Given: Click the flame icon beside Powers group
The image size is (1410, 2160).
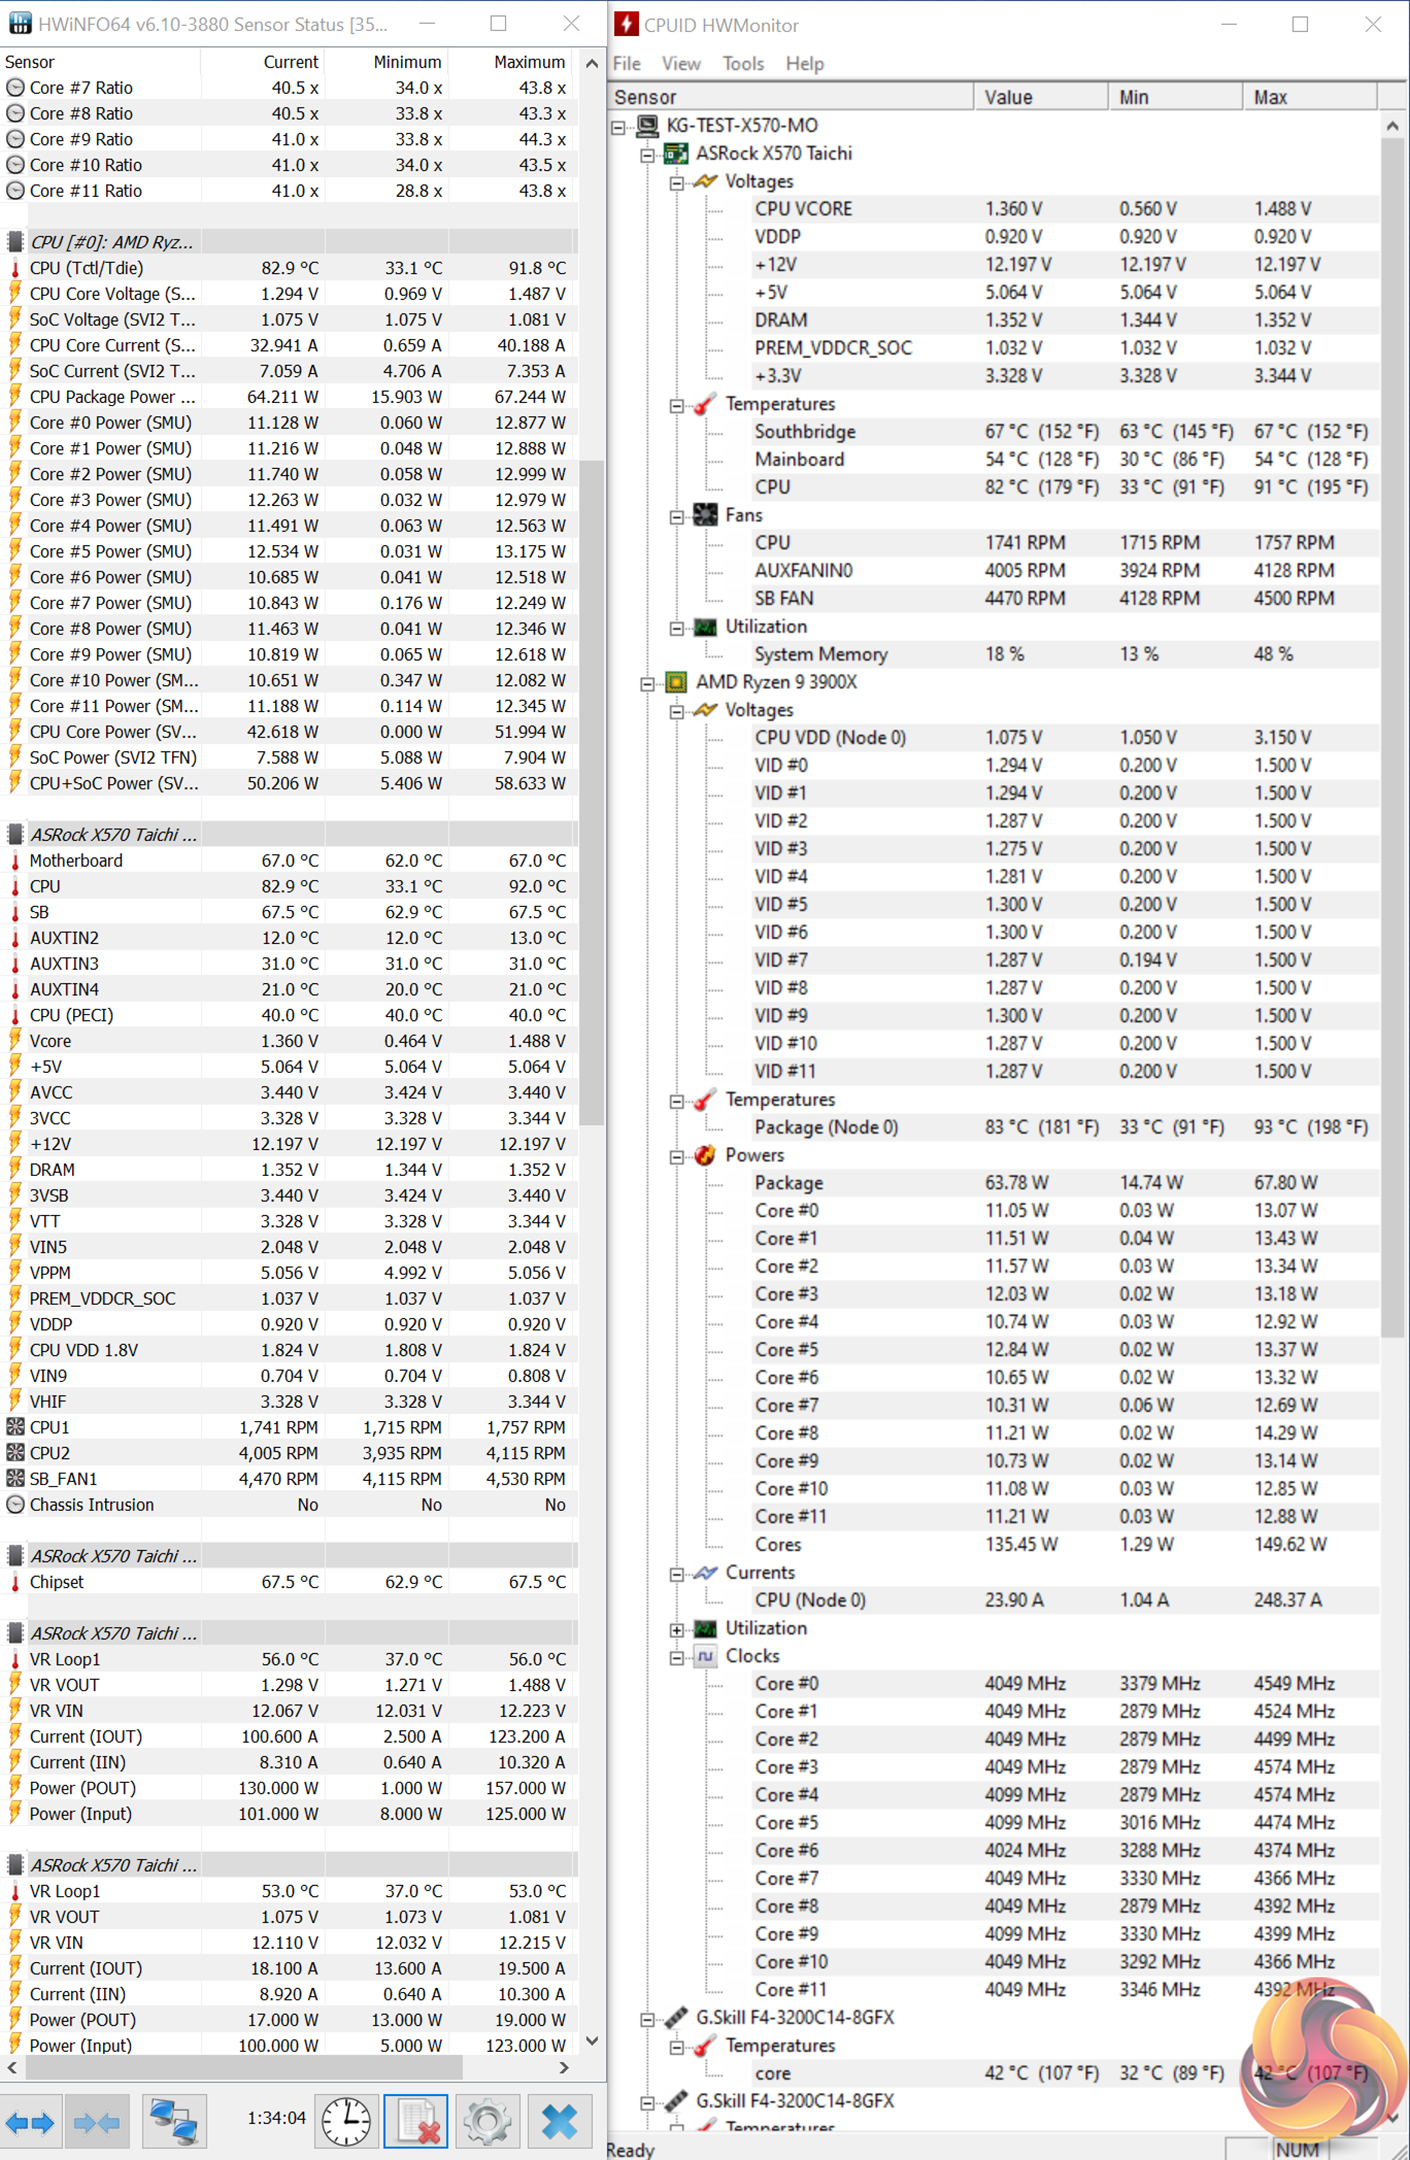Looking at the screenshot, I should click(705, 1155).
